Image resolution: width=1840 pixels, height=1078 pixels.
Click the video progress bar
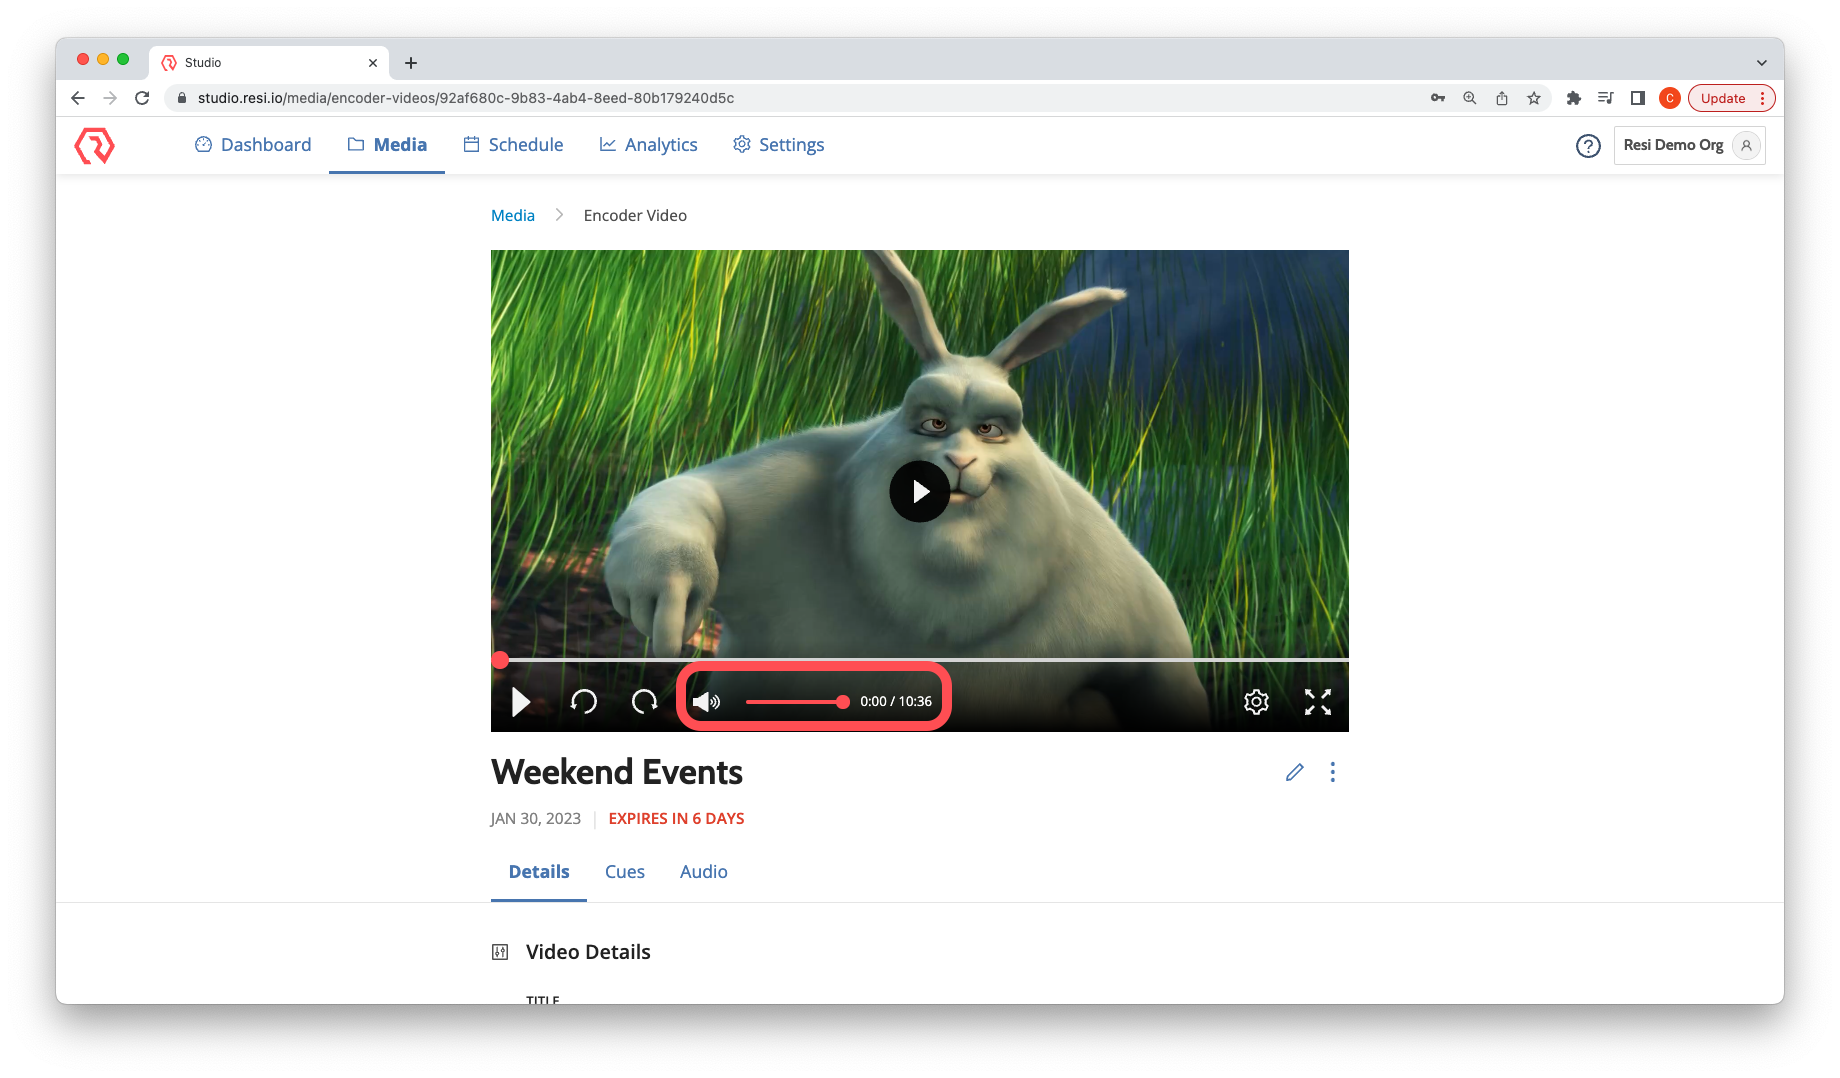point(920,660)
